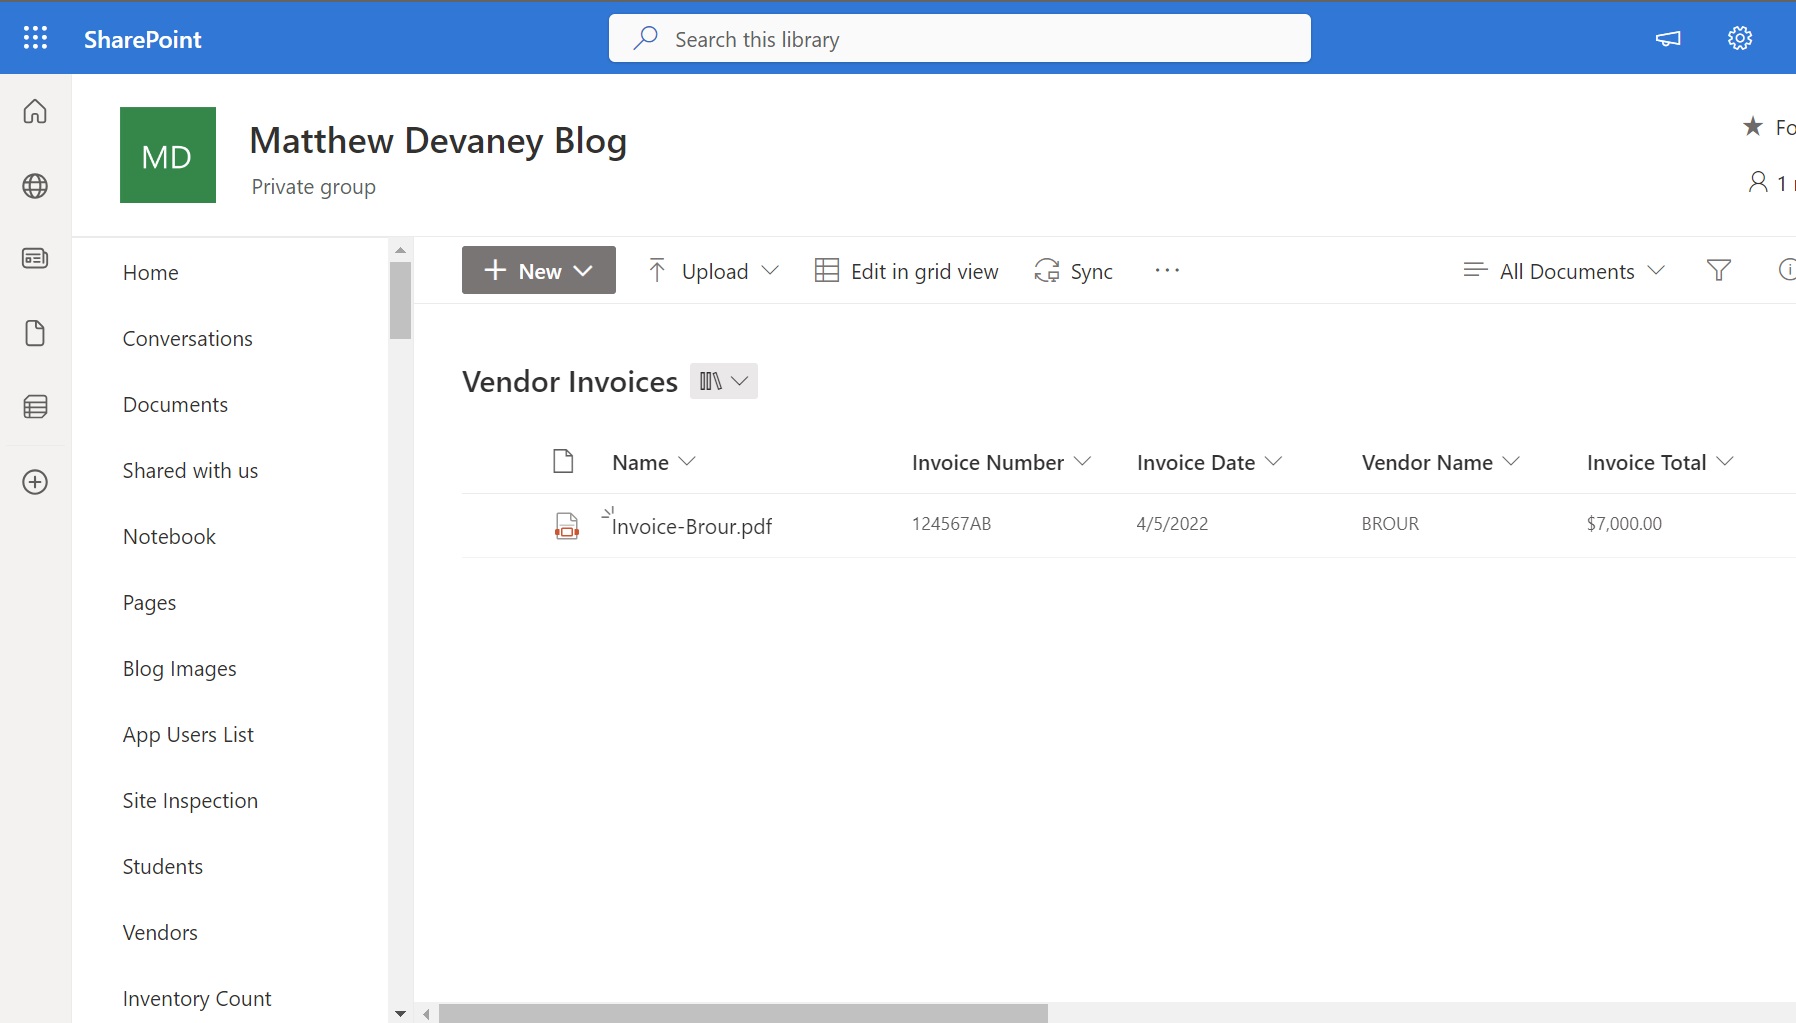Open the Microsoft 365 app launcher
Viewport: 1796px width, 1023px height.
(35, 37)
